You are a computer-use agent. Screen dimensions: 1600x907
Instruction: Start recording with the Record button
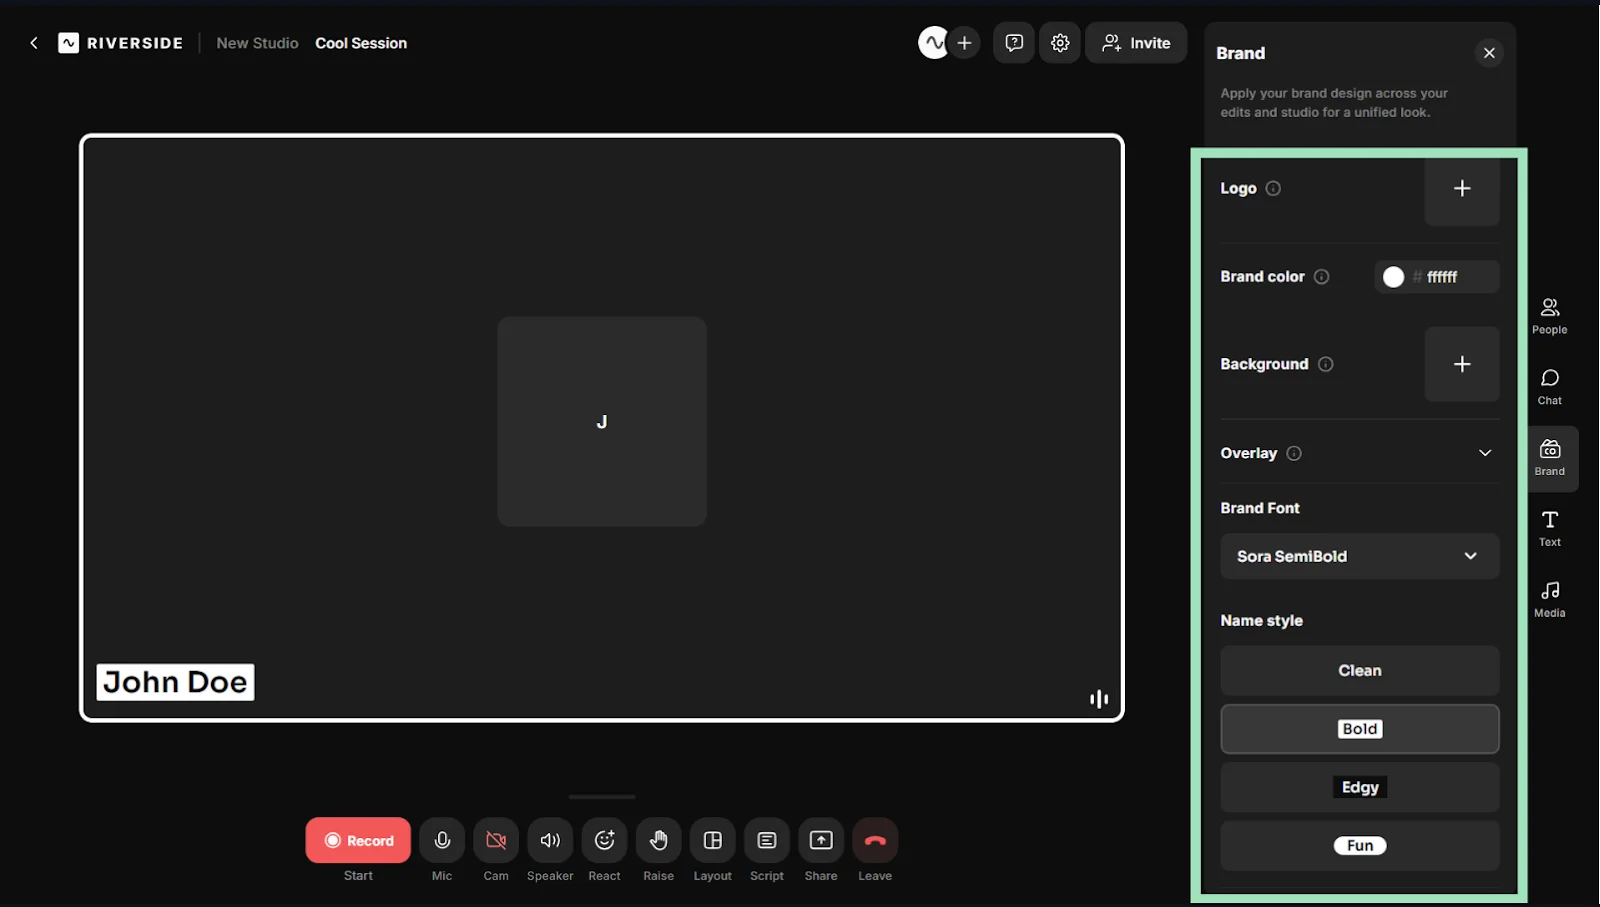(358, 840)
